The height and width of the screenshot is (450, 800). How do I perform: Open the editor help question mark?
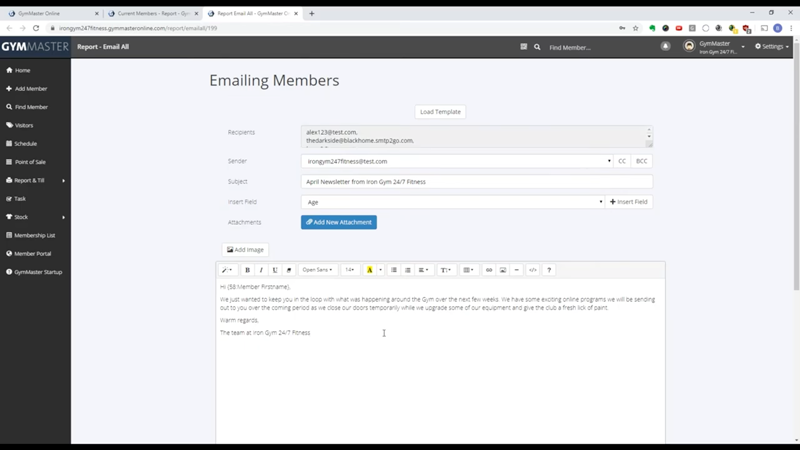pyautogui.click(x=549, y=270)
